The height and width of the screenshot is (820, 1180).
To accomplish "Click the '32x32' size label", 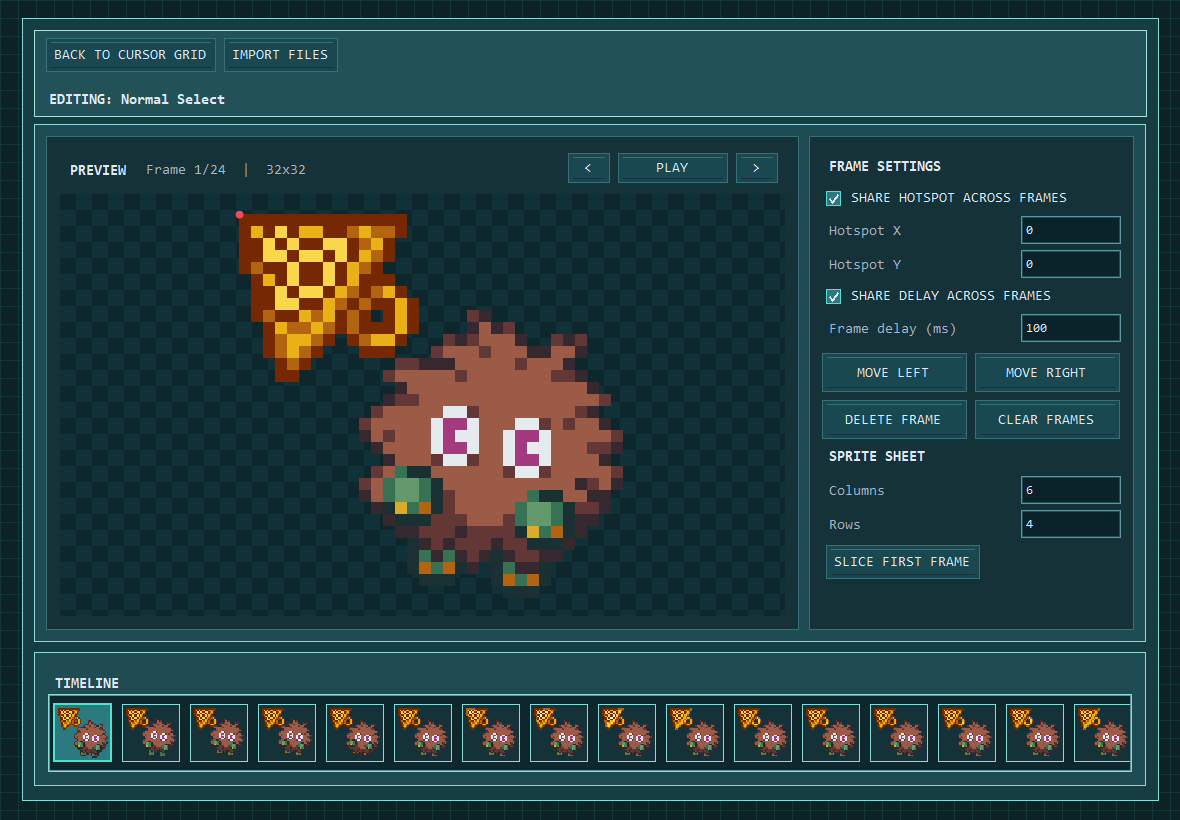I will click(286, 170).
